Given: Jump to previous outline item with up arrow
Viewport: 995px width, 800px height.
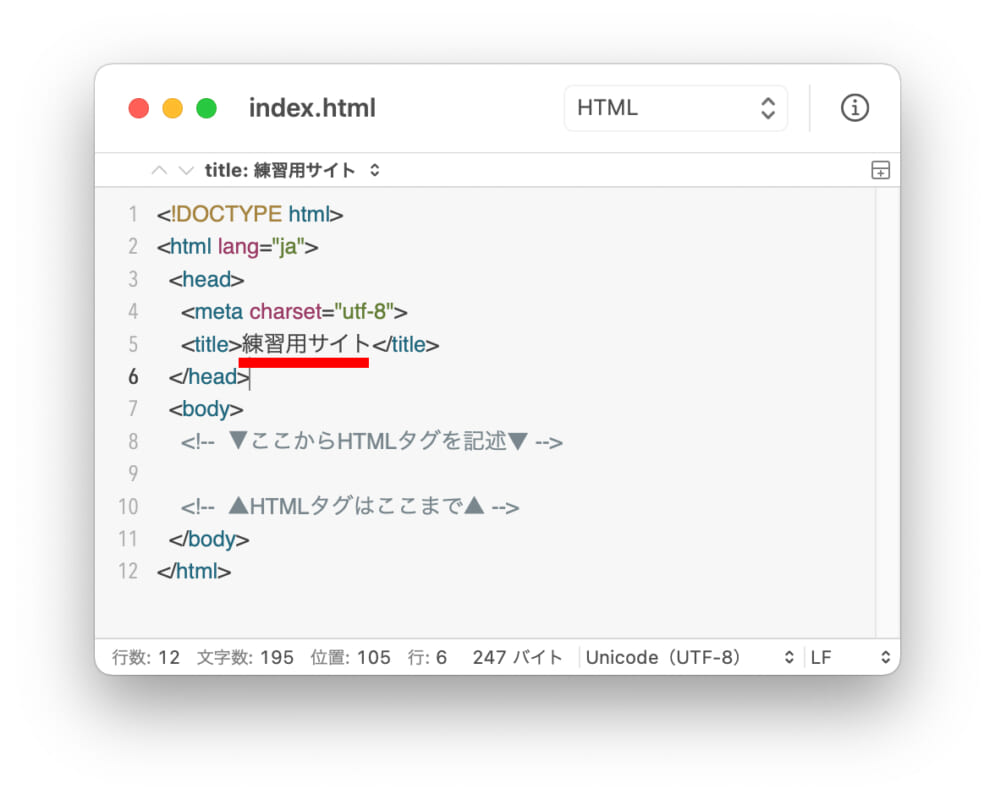Looking at the screenshot, I should point(159,170).
